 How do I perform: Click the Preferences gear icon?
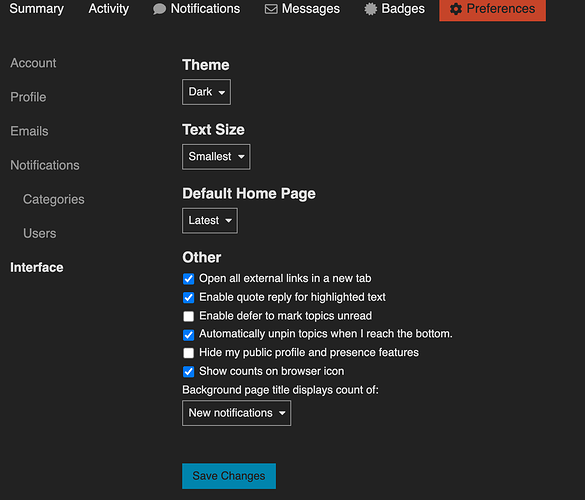point(456,9)
